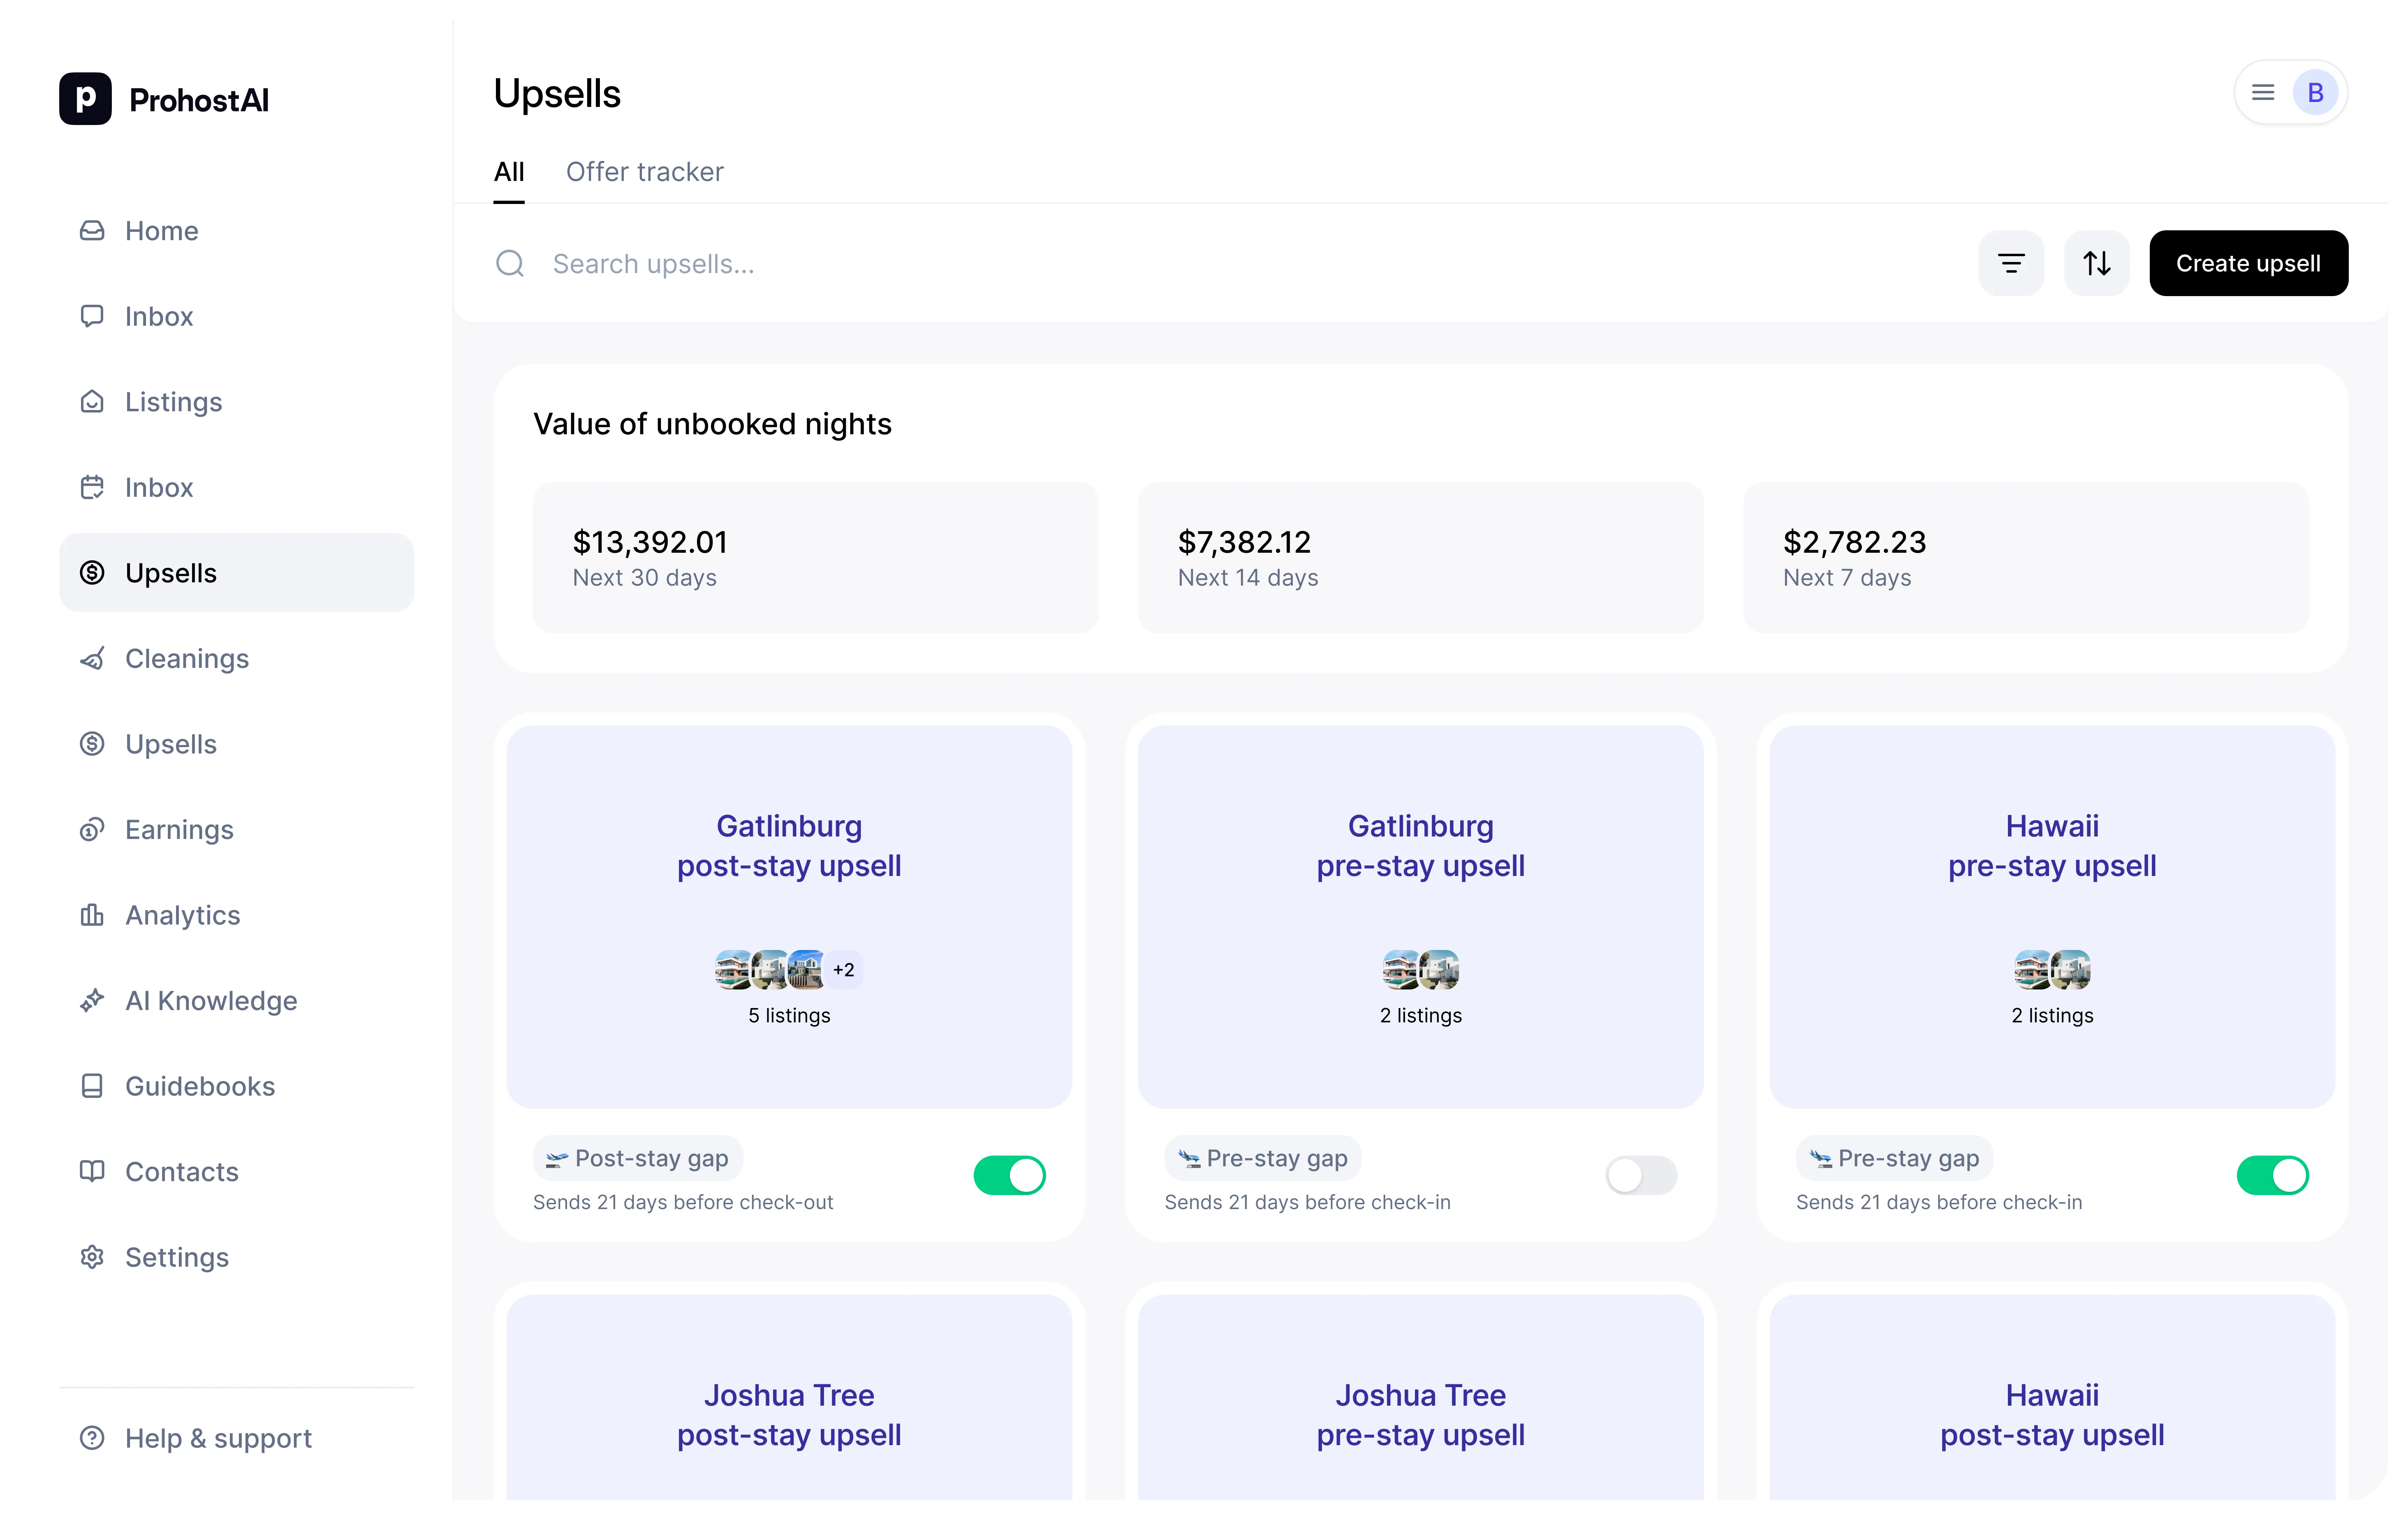The height and width of the screenshot is (1520, 2408).
Task: Expand the +2 listings avatar overflow
Action: 843,968
